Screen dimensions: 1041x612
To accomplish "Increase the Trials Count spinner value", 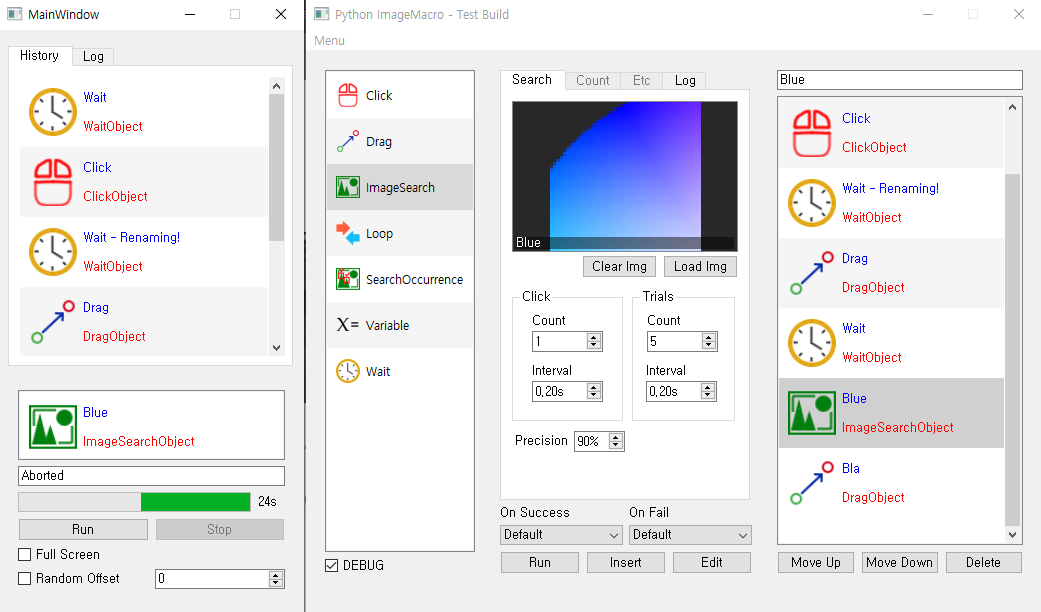I will tap(709, 337).
